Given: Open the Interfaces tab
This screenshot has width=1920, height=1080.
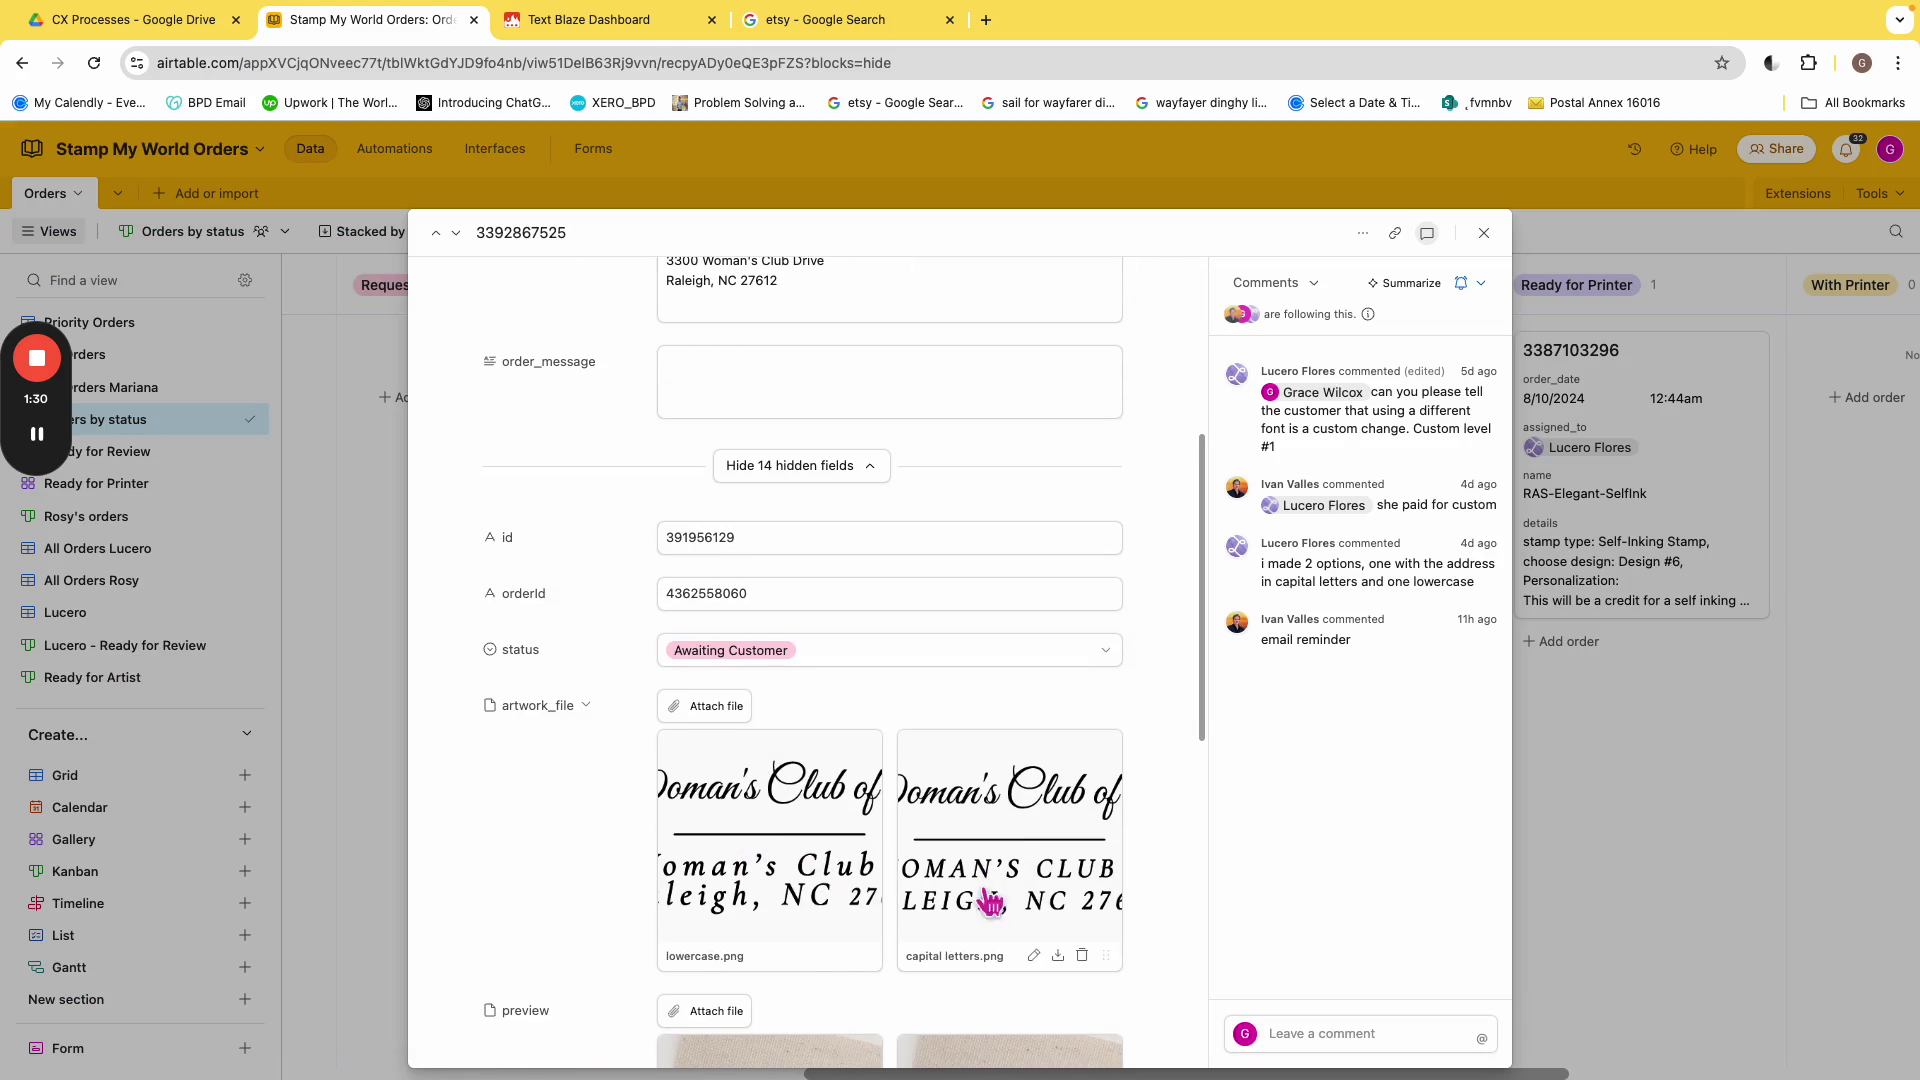Looking at the screenshot, I should coord(494,149).
